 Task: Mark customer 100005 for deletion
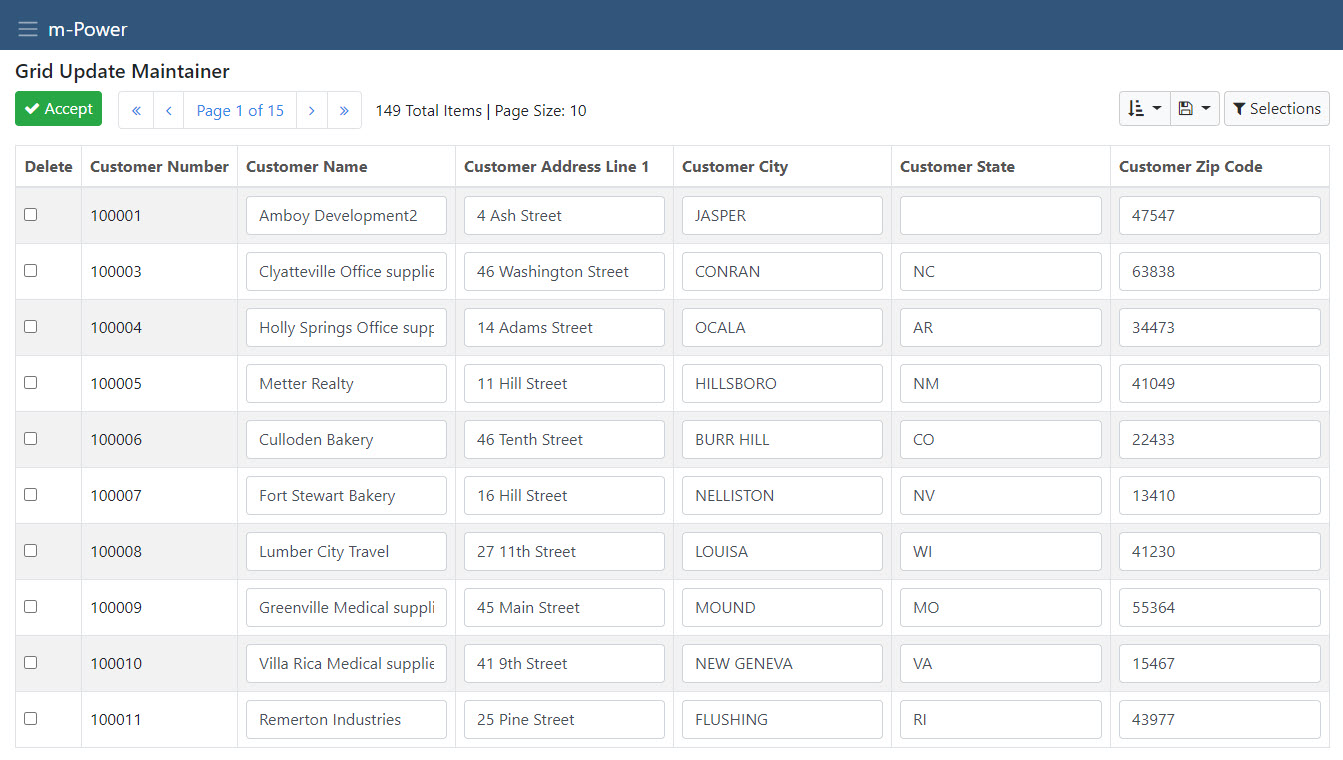pos(31,383)
